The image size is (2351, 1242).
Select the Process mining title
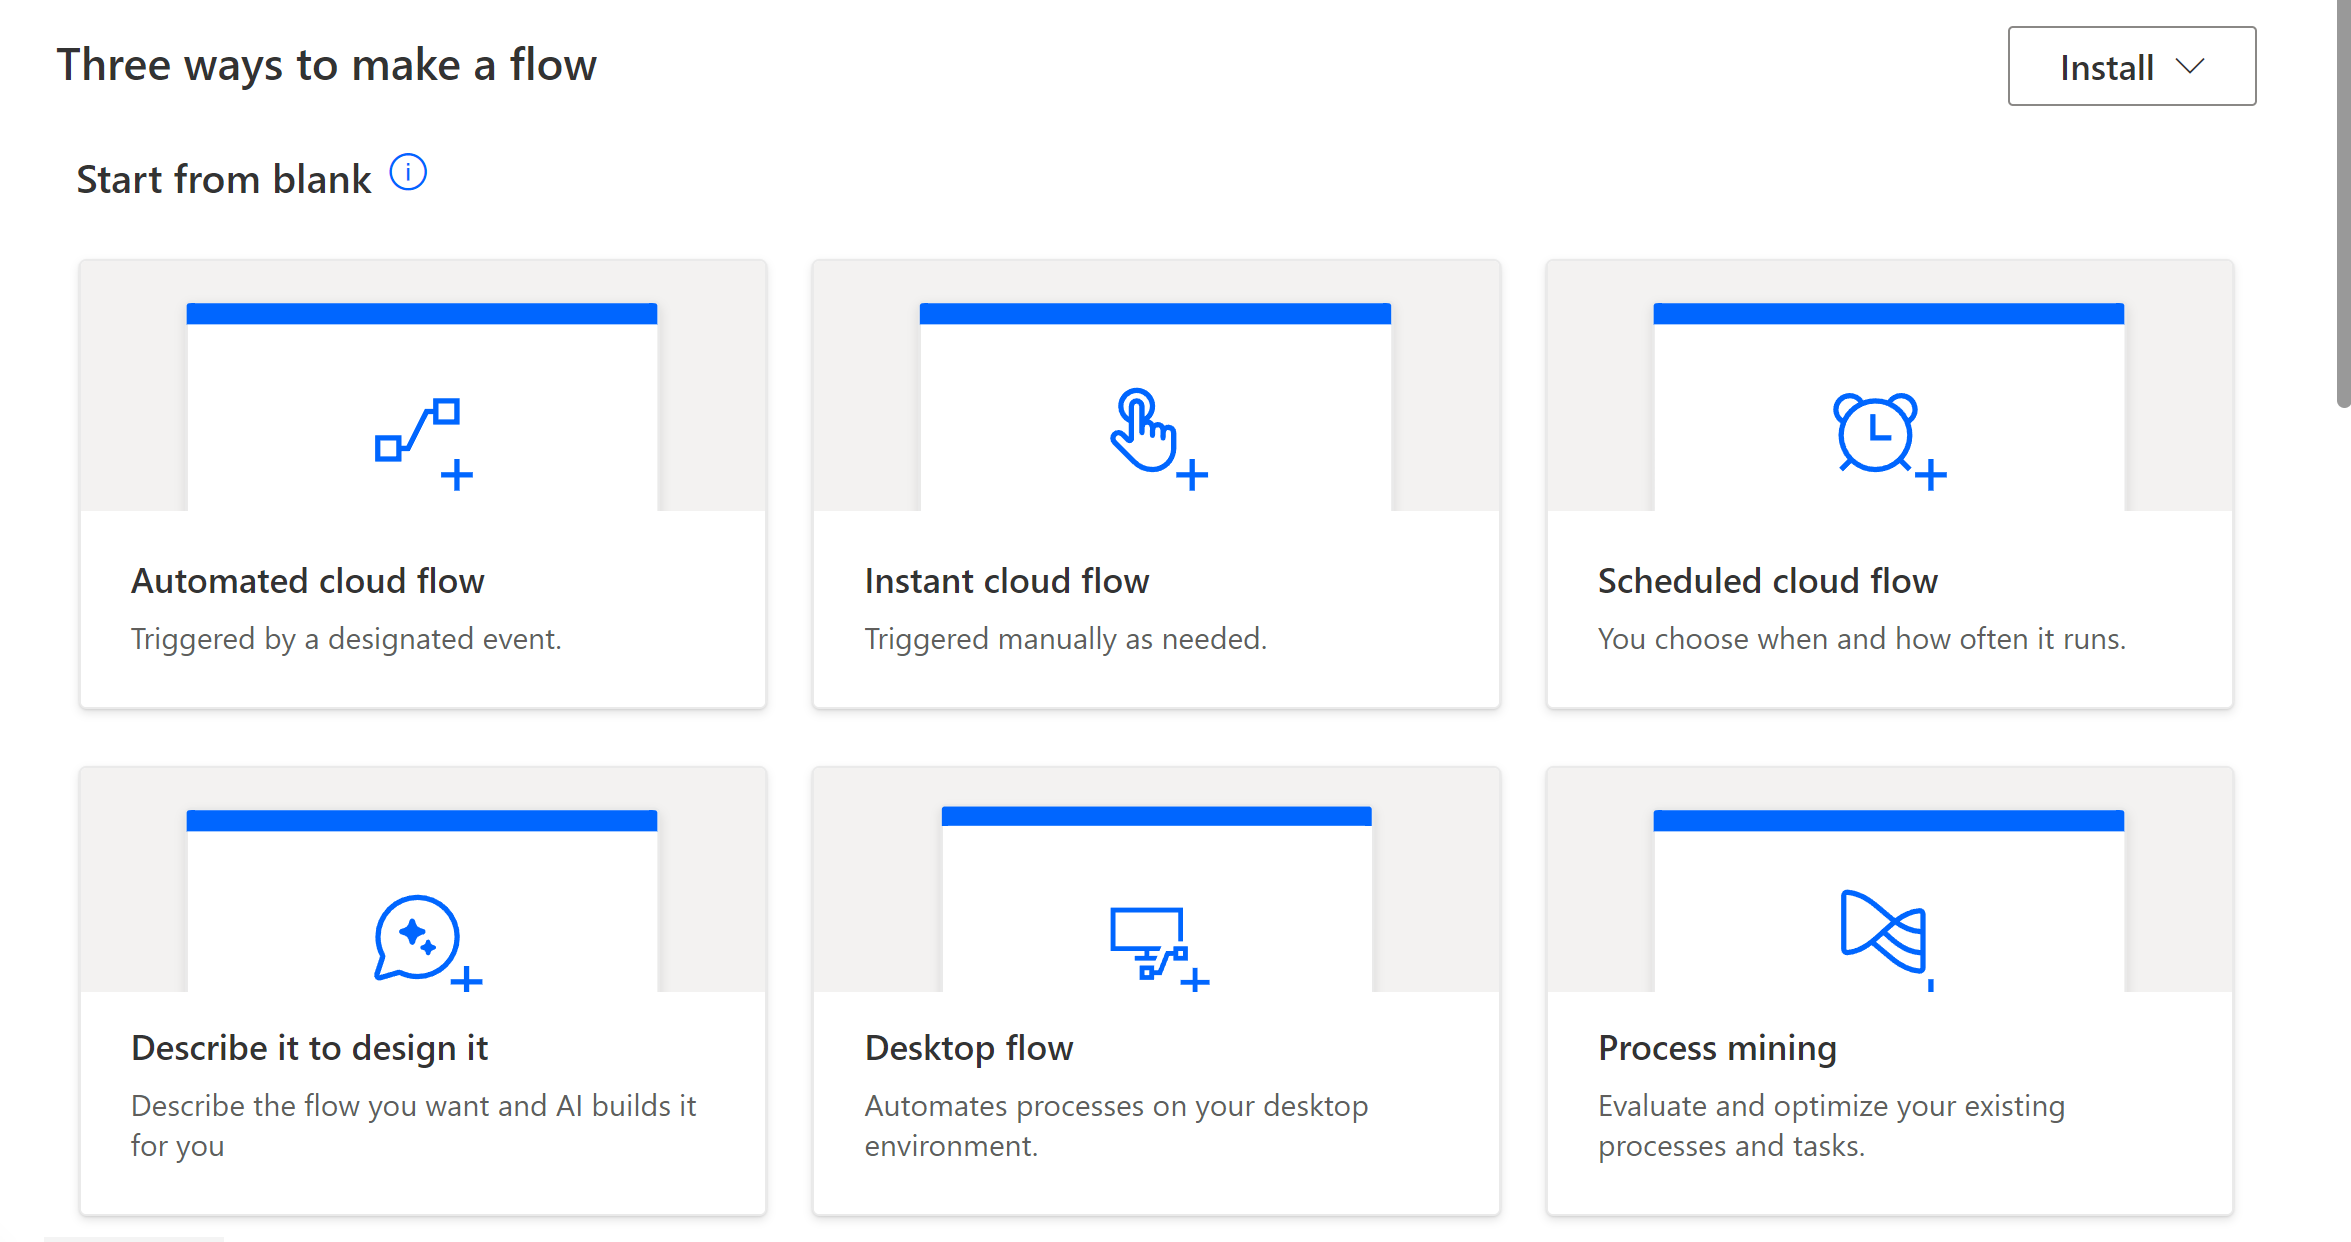(x=1717, y=1048)
